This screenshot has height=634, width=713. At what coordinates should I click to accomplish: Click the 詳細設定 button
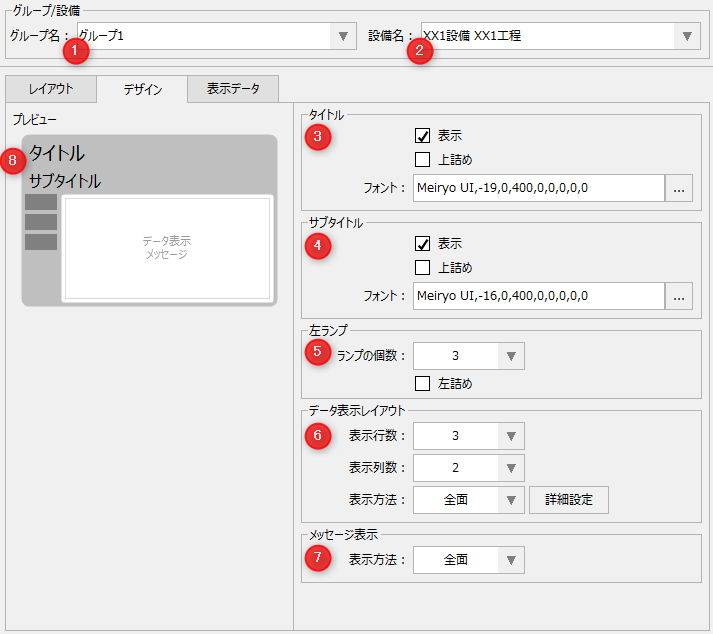click(x=568, y=500)
